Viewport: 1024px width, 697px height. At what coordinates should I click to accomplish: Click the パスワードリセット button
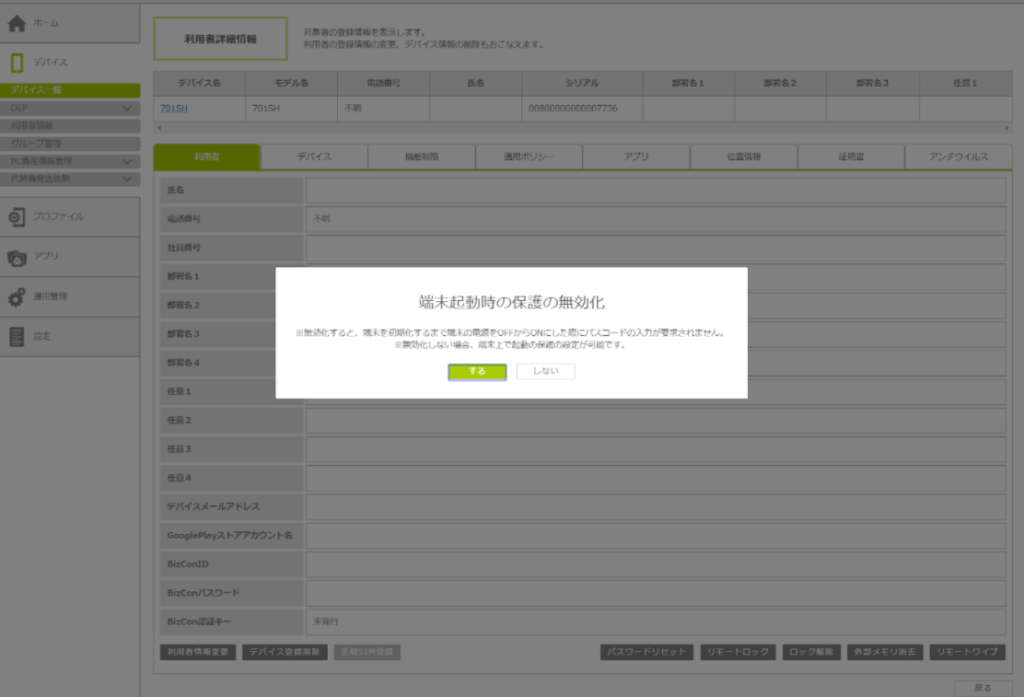pyautogui.click(x=647, y=652)
